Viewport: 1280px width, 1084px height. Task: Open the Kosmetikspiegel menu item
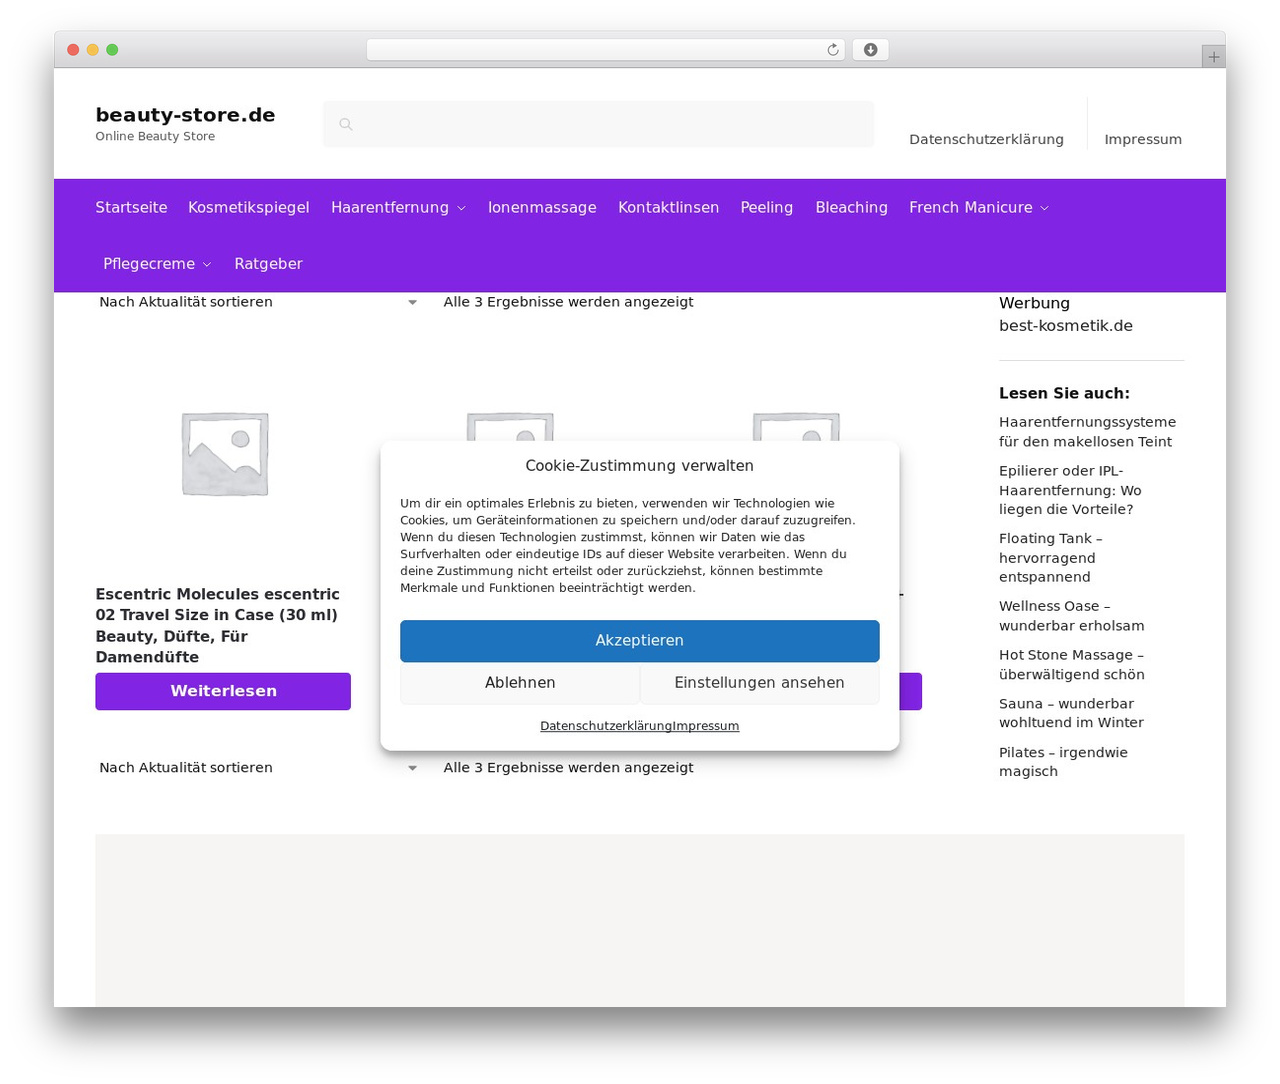[249, 207]
